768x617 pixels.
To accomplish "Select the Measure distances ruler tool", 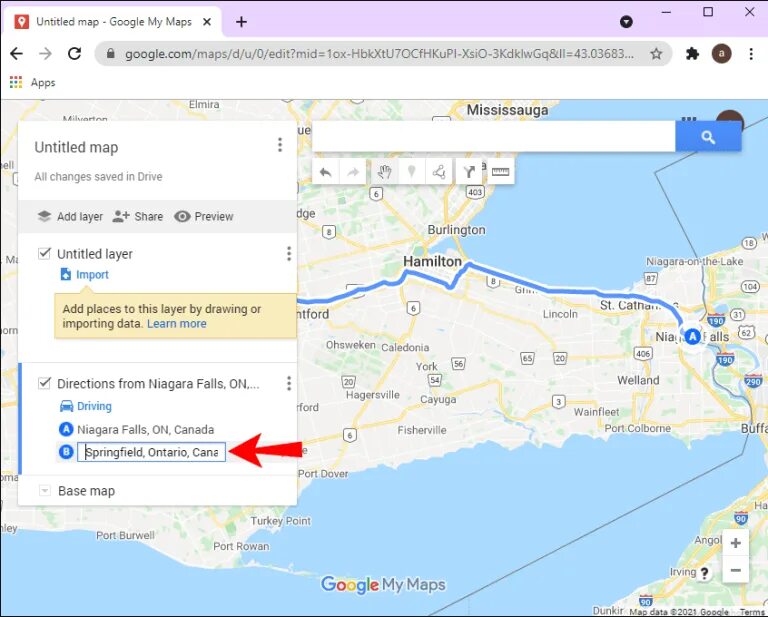I will [500, 172].
